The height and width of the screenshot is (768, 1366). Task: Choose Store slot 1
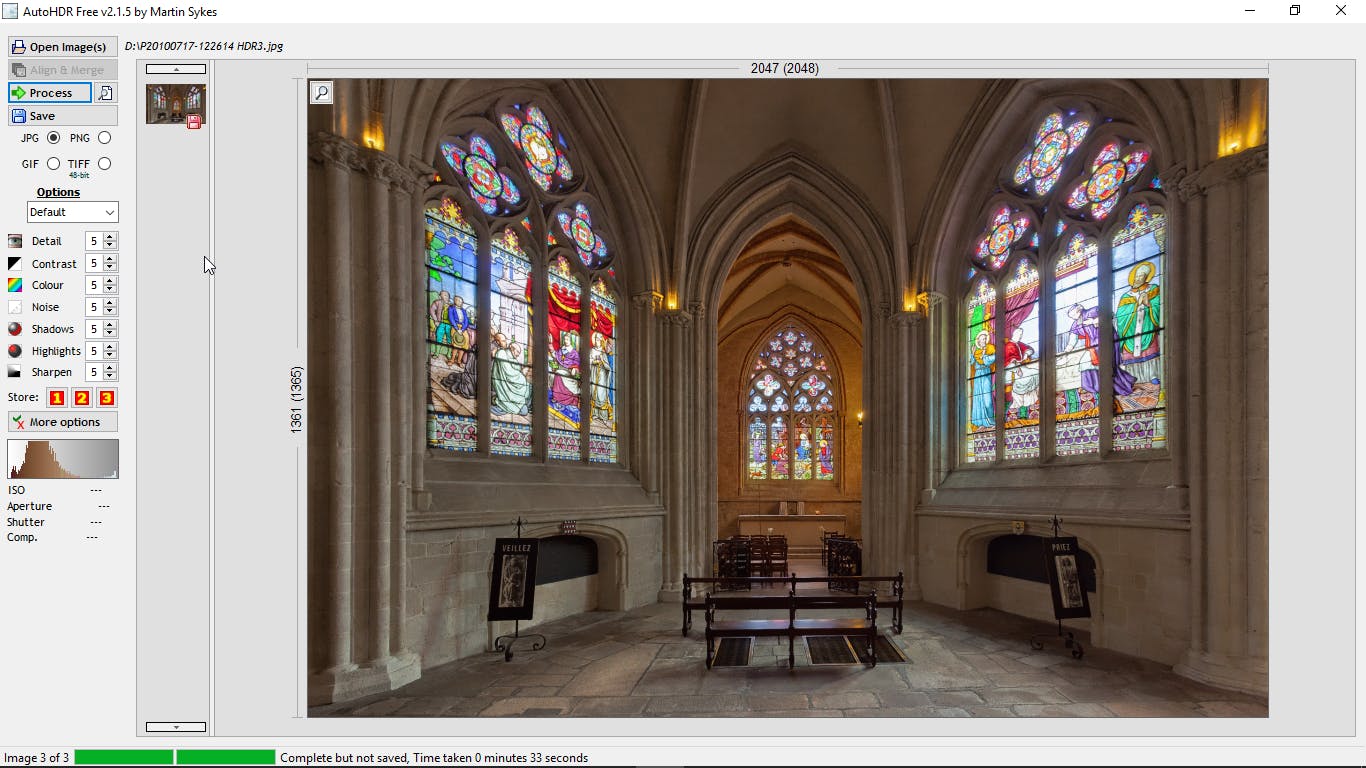click(x=56, y=398)
